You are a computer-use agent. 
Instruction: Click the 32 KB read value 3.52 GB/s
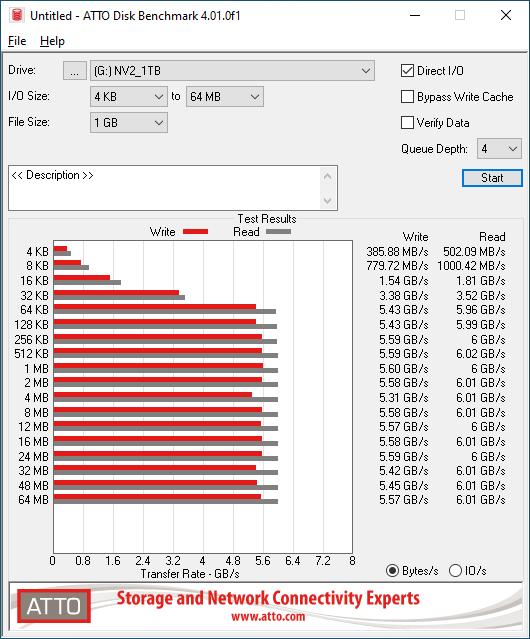[x=481, y=295]
